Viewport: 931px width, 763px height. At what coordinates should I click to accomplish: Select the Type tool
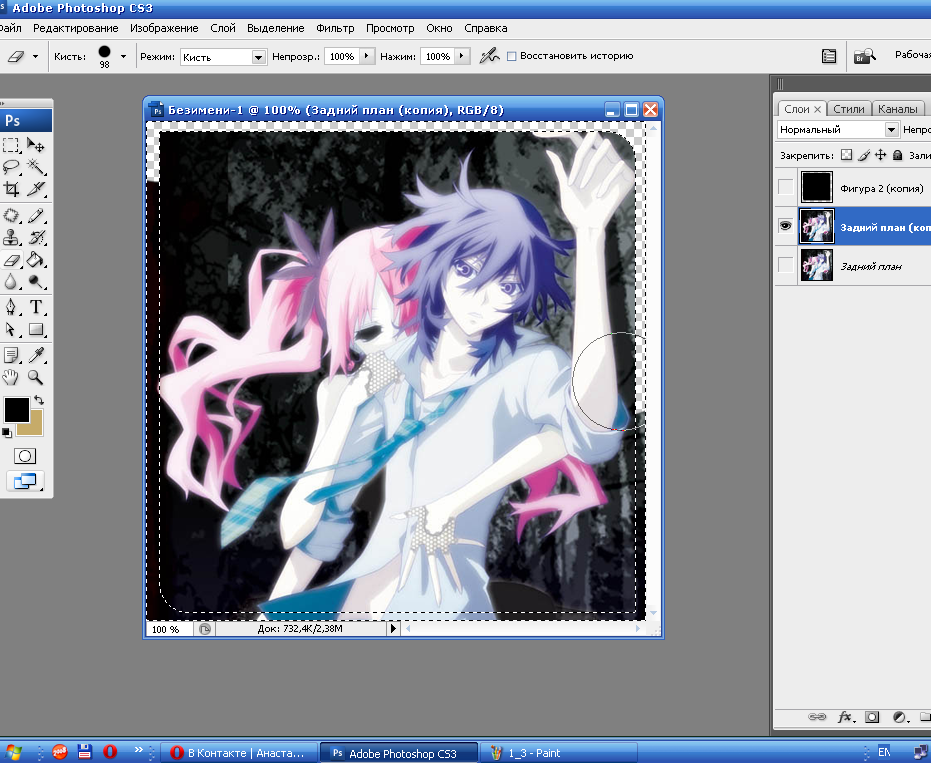(x=36, y=307)
